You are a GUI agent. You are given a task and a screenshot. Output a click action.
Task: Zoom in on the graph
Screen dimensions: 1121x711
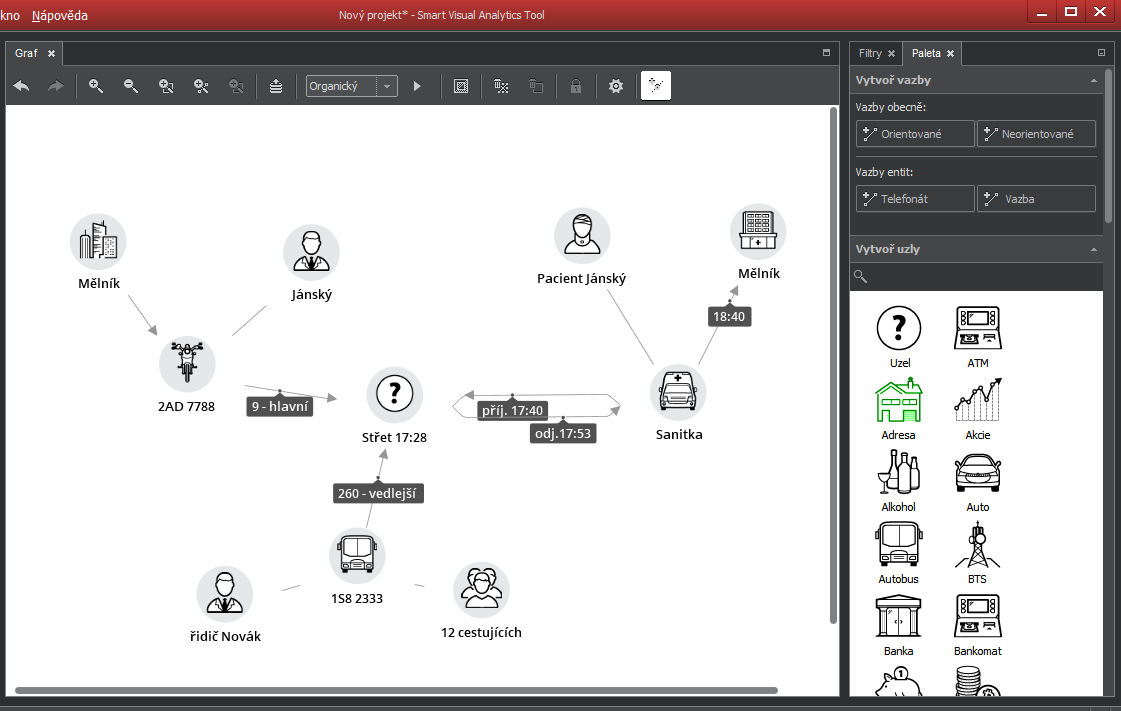click(96, 86)
